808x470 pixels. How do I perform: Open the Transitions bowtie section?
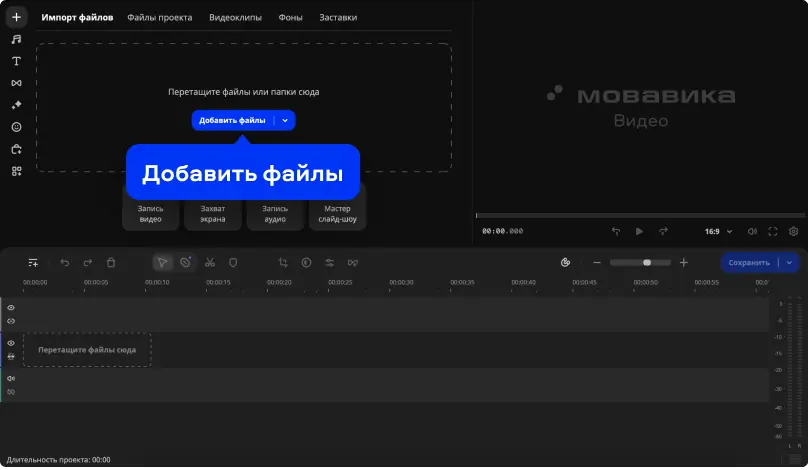pos(16,83)
